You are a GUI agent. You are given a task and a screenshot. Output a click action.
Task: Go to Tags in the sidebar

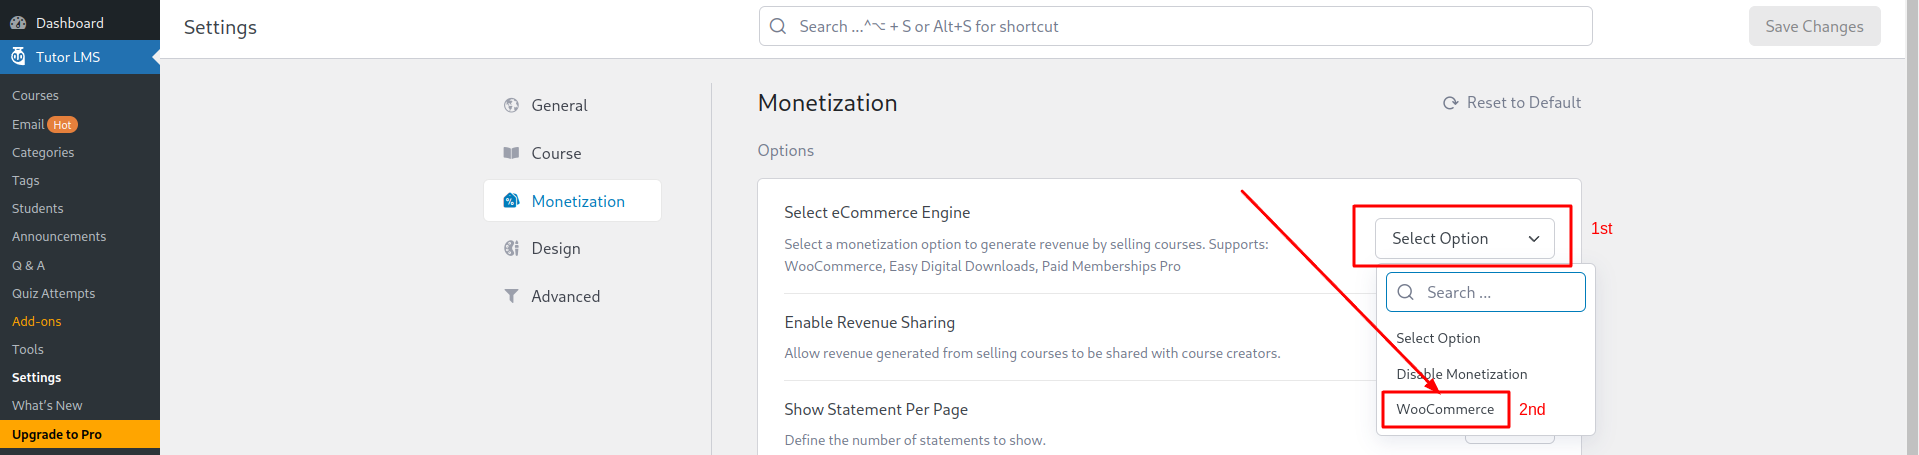coord(26,180)
